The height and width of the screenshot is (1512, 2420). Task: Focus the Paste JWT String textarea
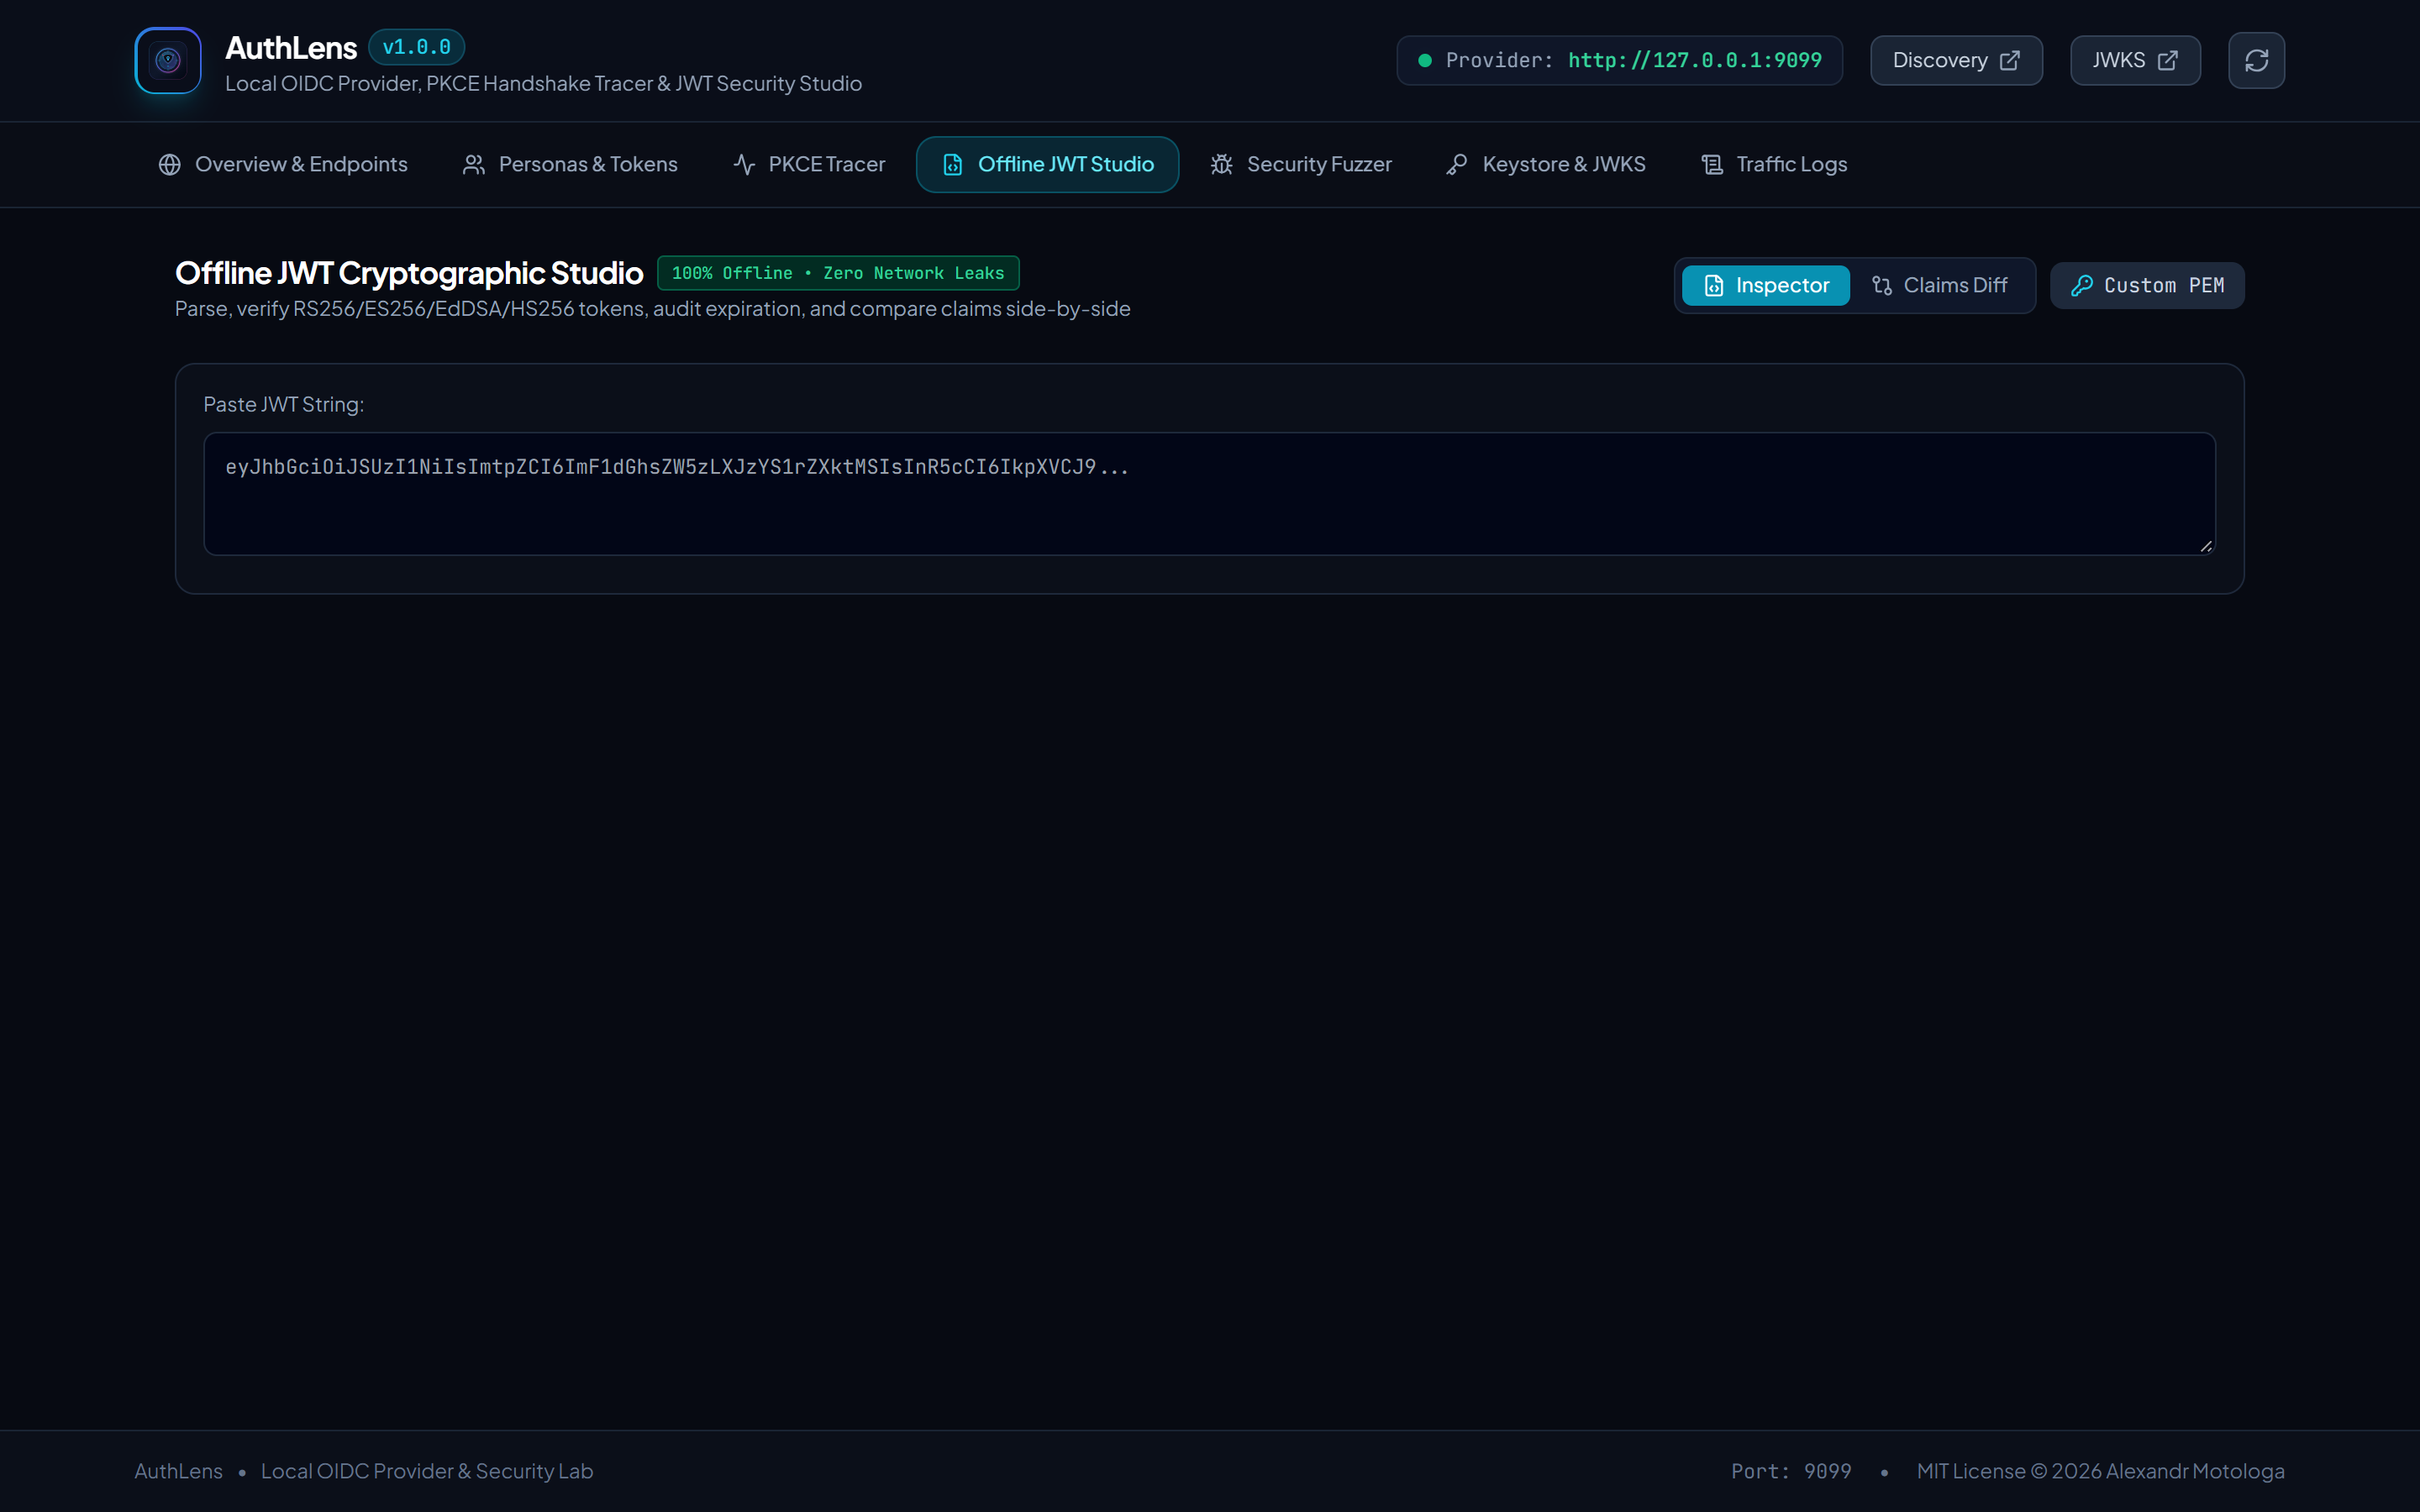[1209, 494]
